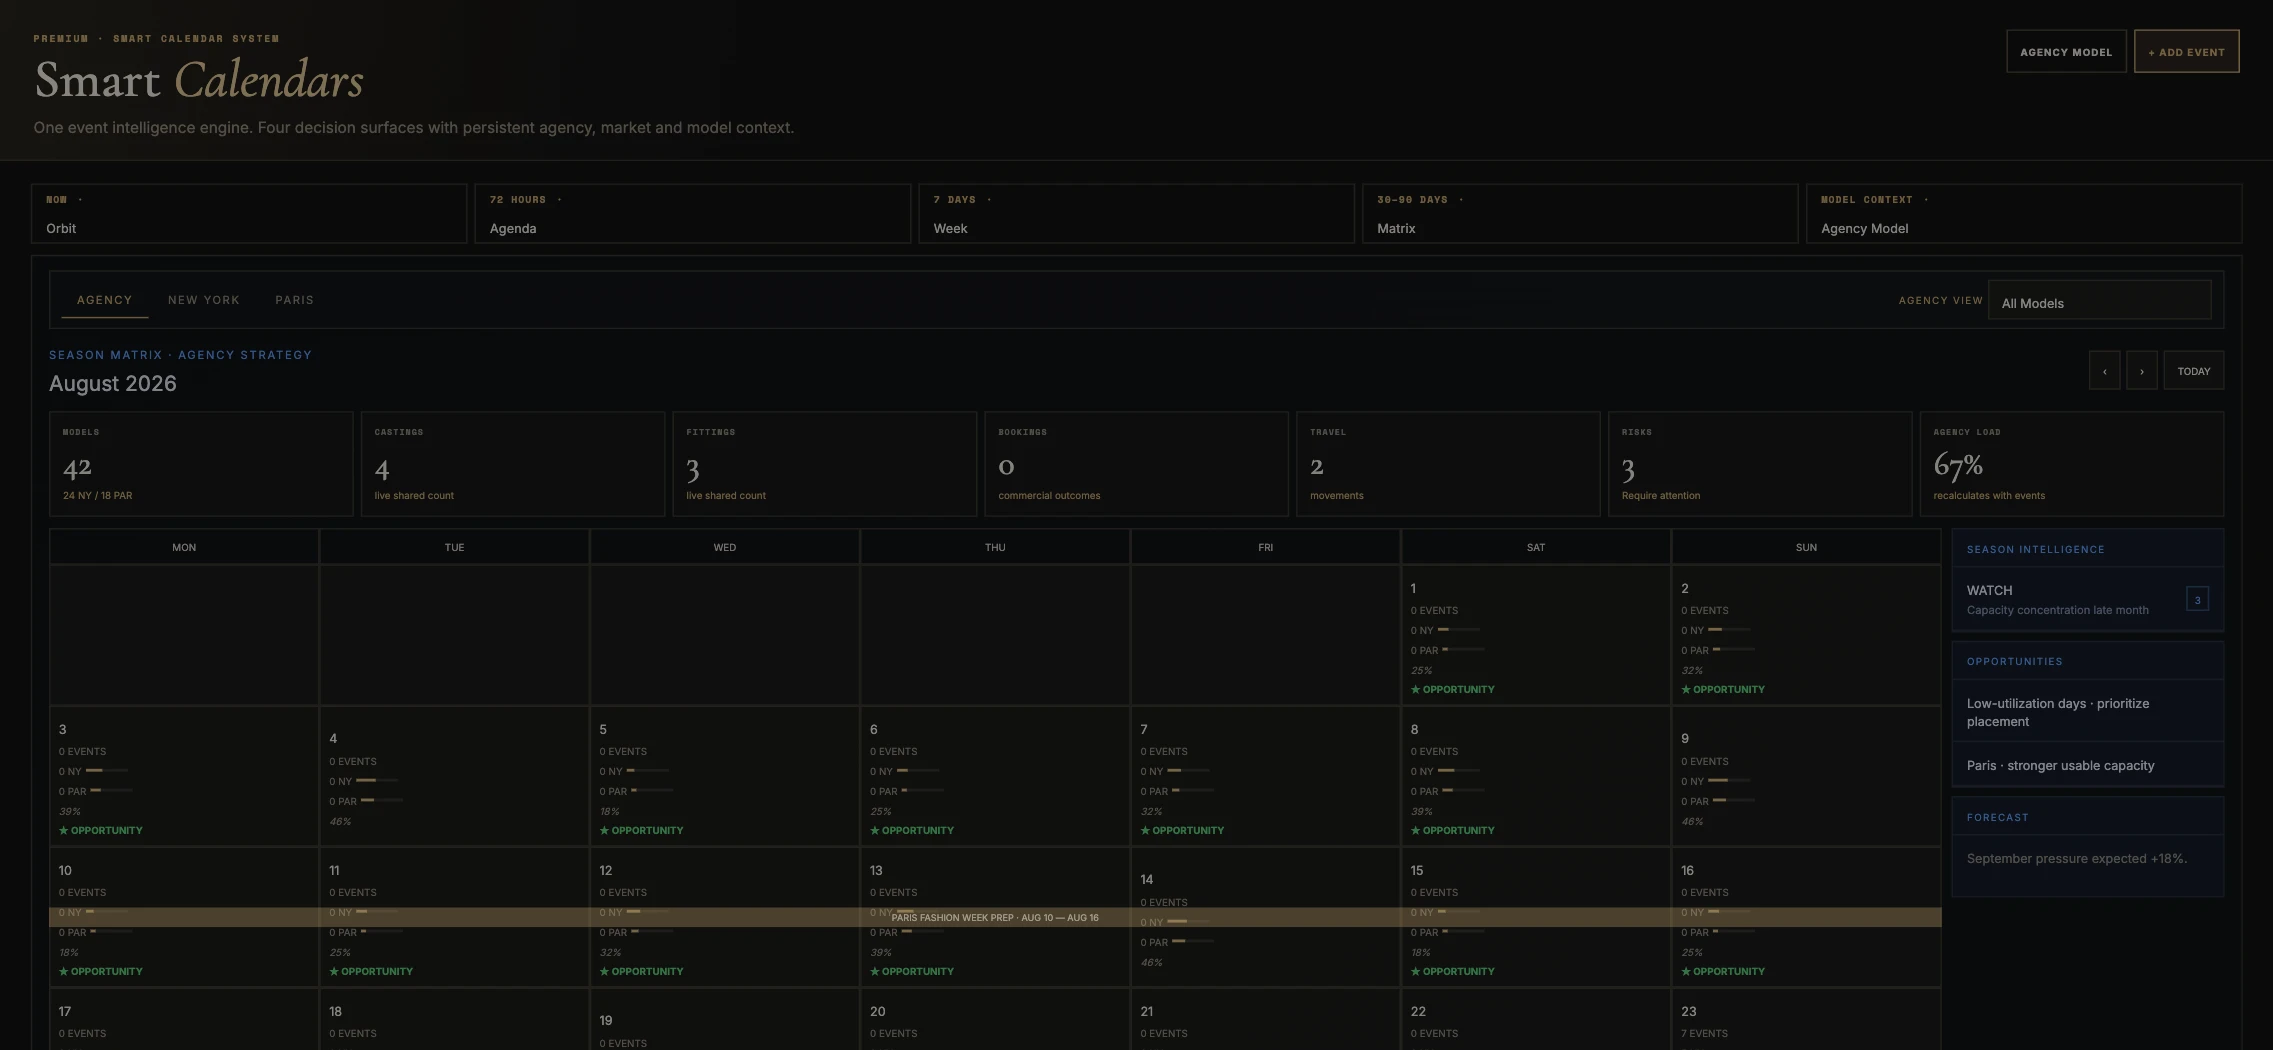Screen dimensions: 2273x1050
Task: Click the 'Season Intelligence' panel heading
Action: tap(2035, 550)
